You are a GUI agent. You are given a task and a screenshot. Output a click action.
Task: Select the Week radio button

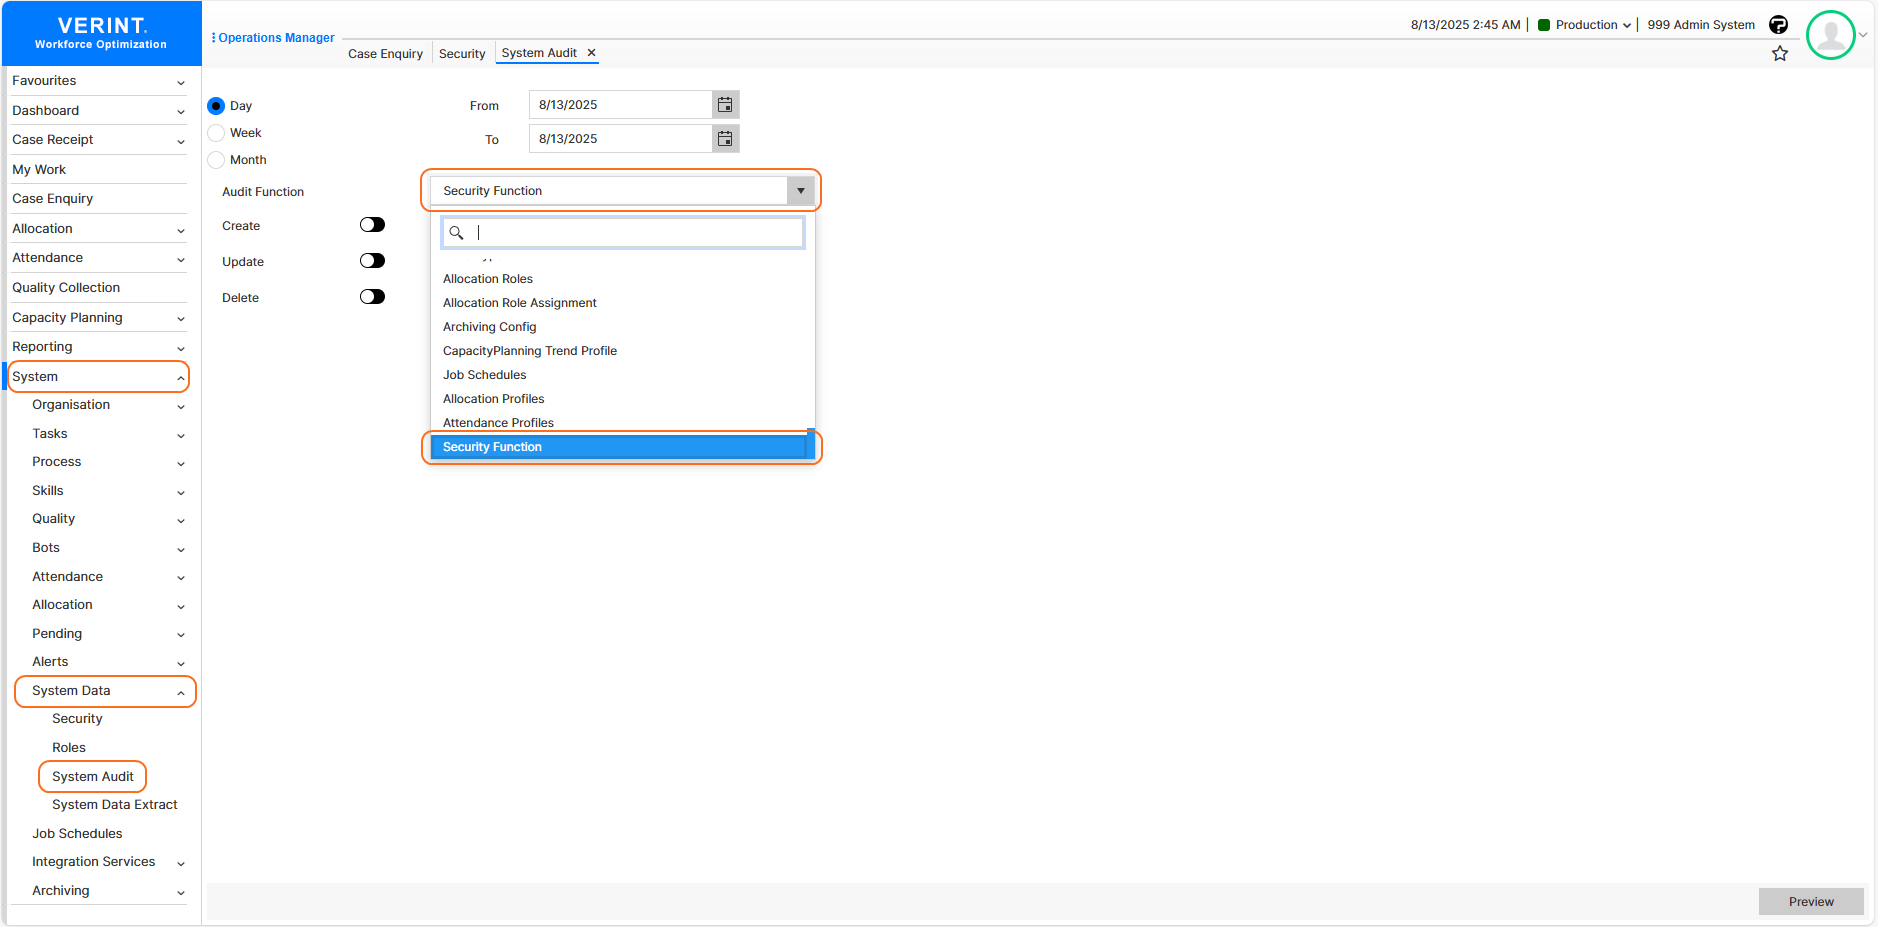tap(216, 133)
